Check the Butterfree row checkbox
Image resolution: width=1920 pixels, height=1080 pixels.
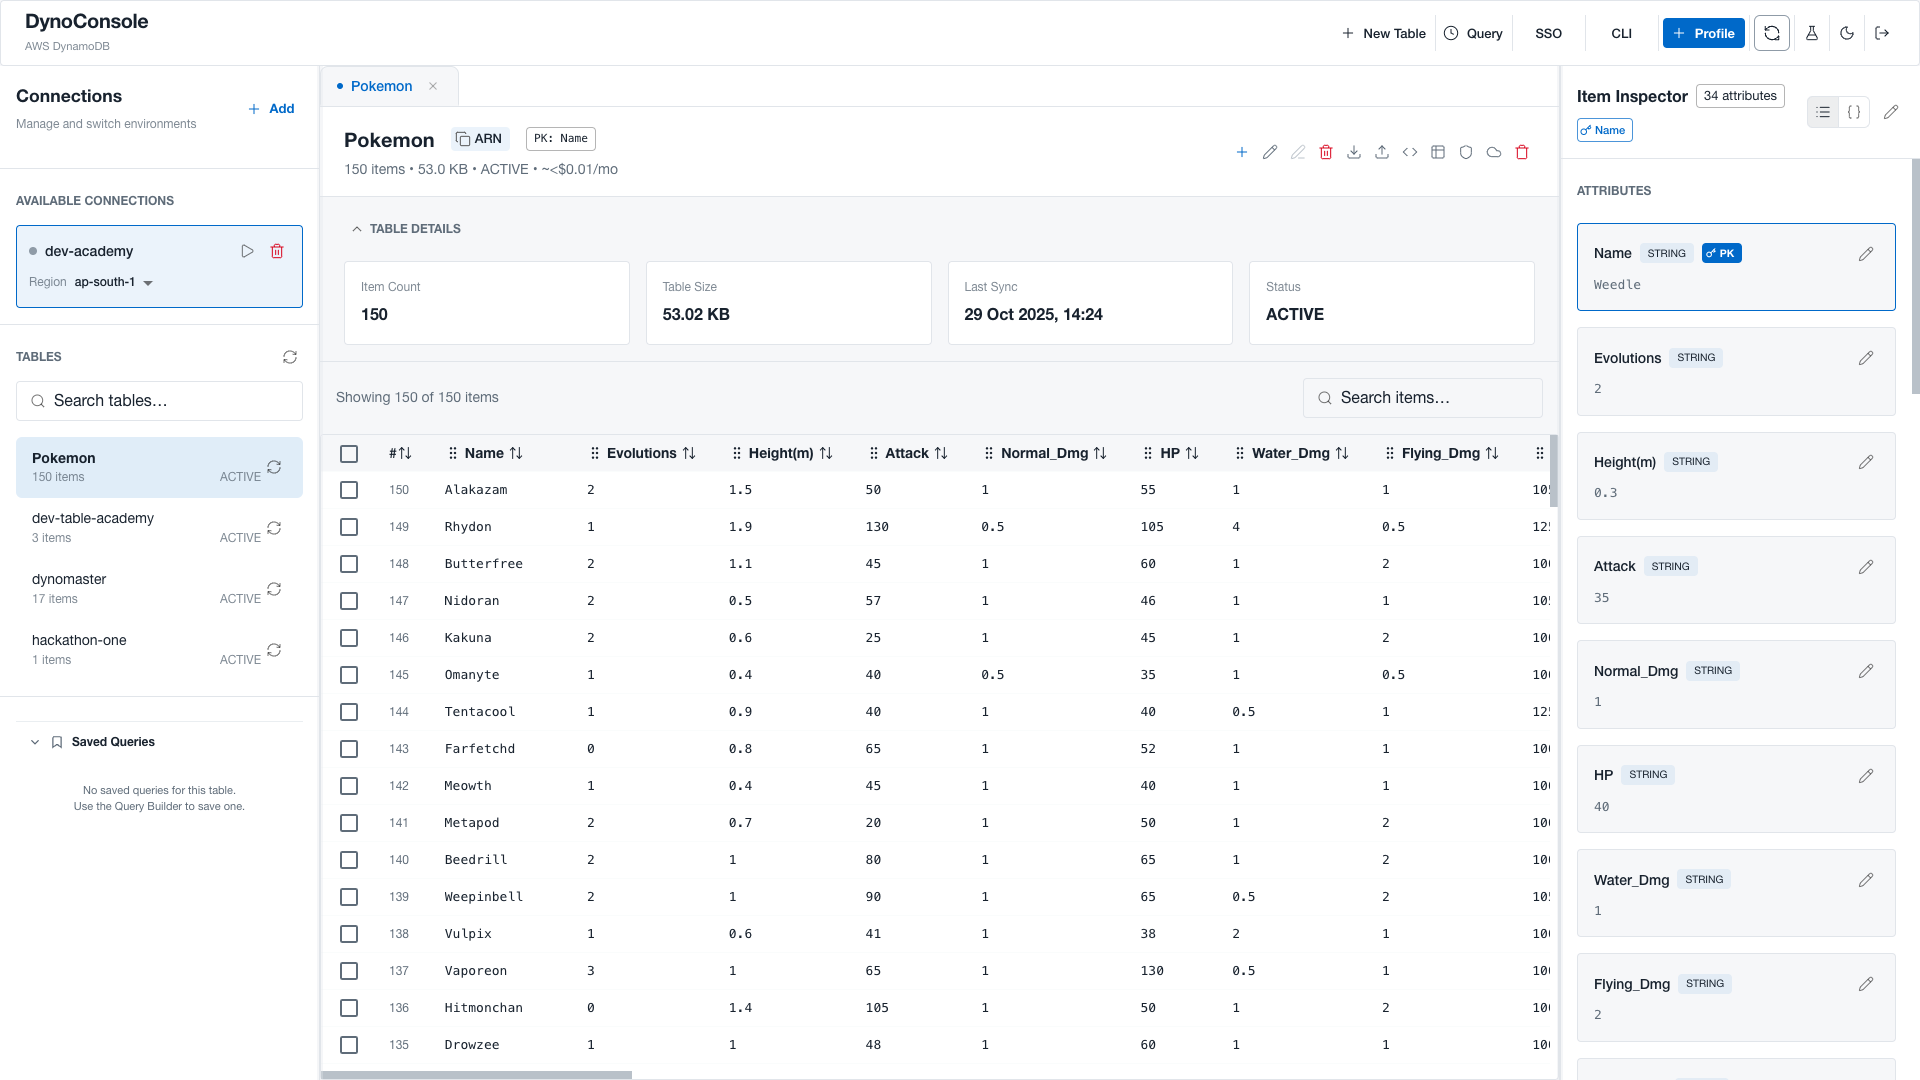pos(349,564)
